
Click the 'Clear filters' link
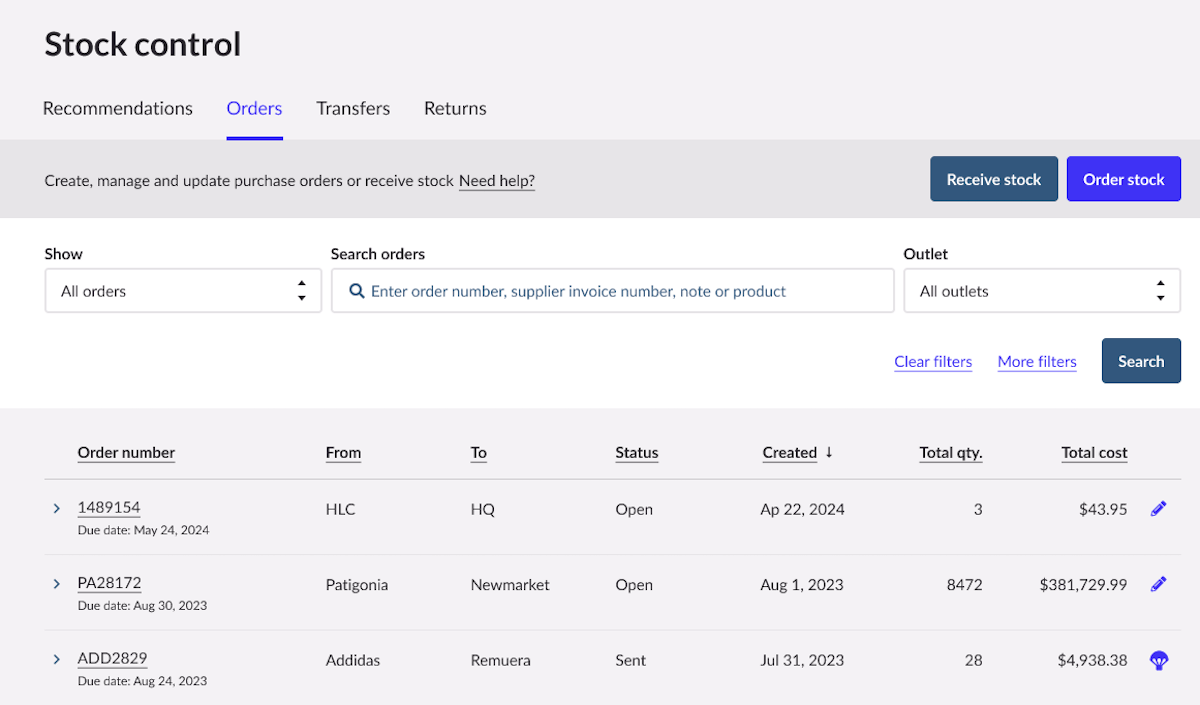click(932, 361)
